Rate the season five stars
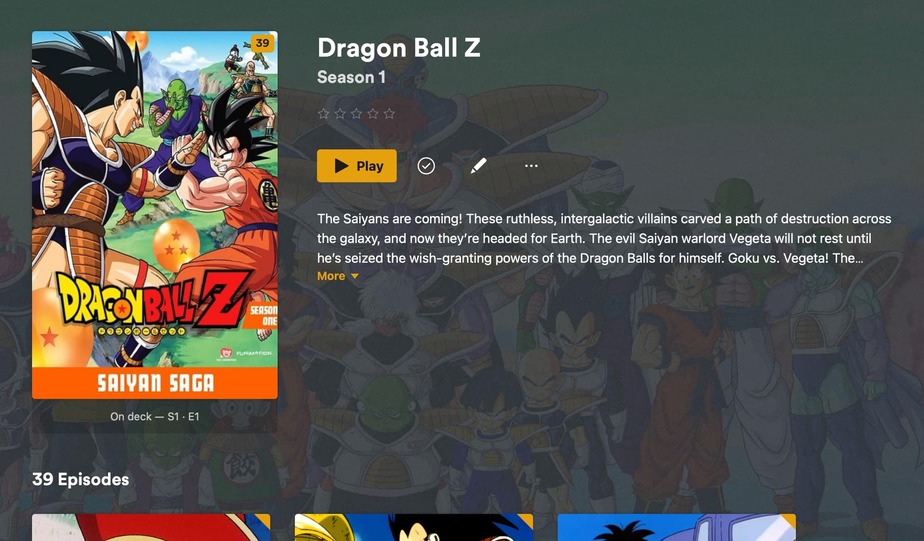The height and width of the screenshot is (541, 924). tap(390, 114)
